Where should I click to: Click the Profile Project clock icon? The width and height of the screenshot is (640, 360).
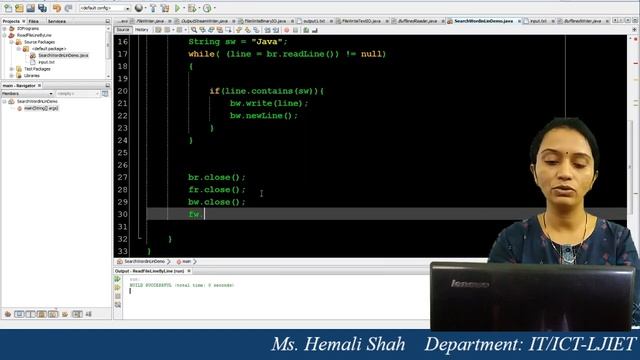click(207, 8)
